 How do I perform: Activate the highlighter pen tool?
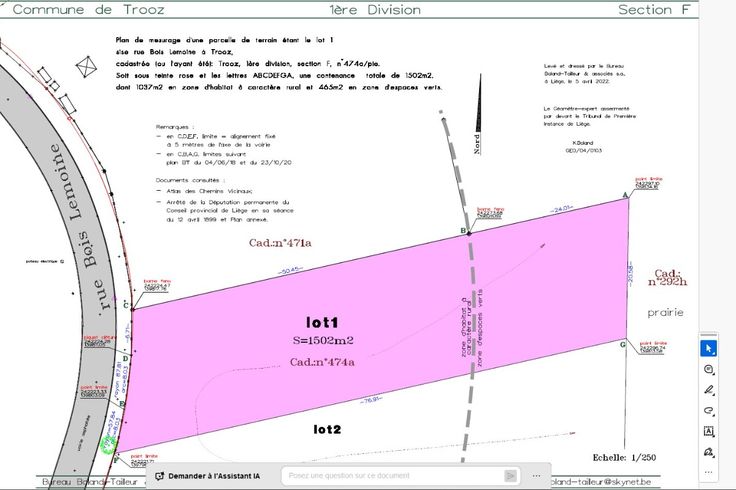point(709,390)
